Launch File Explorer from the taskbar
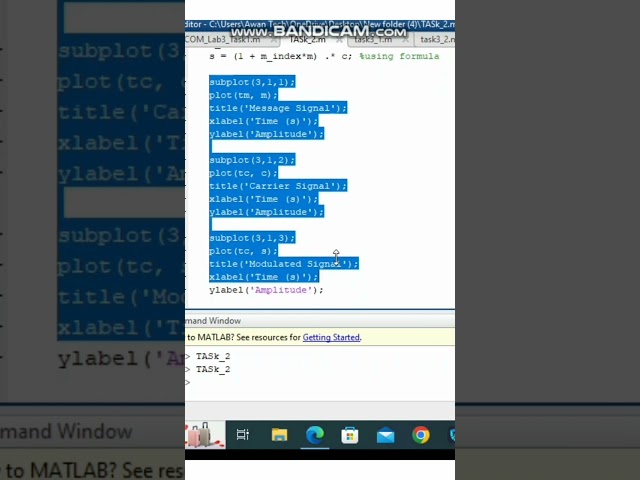The image size is (640, 480). [280, 435]
